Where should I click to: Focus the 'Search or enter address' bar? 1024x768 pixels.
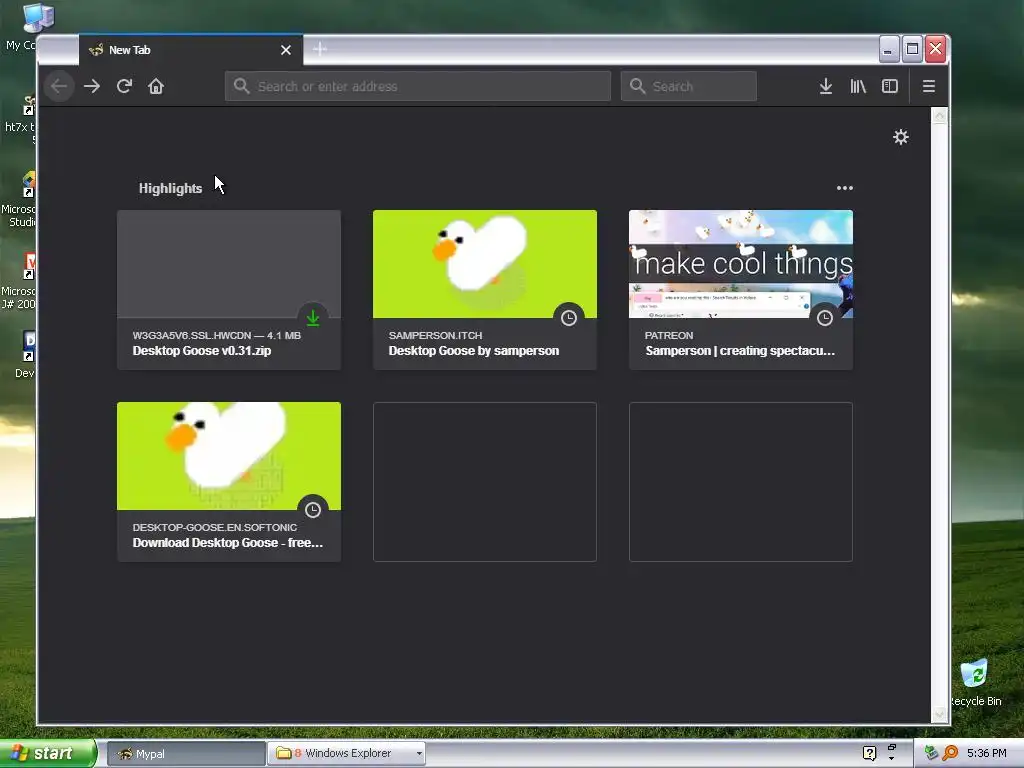(418, 86)
